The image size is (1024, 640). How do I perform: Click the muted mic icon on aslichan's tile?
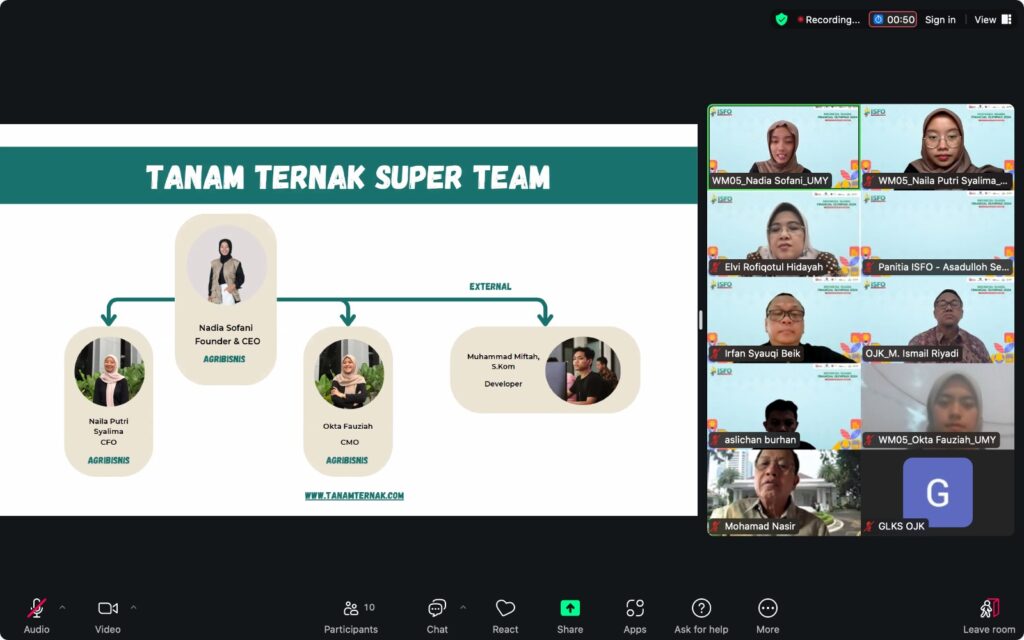pos(716,440)
